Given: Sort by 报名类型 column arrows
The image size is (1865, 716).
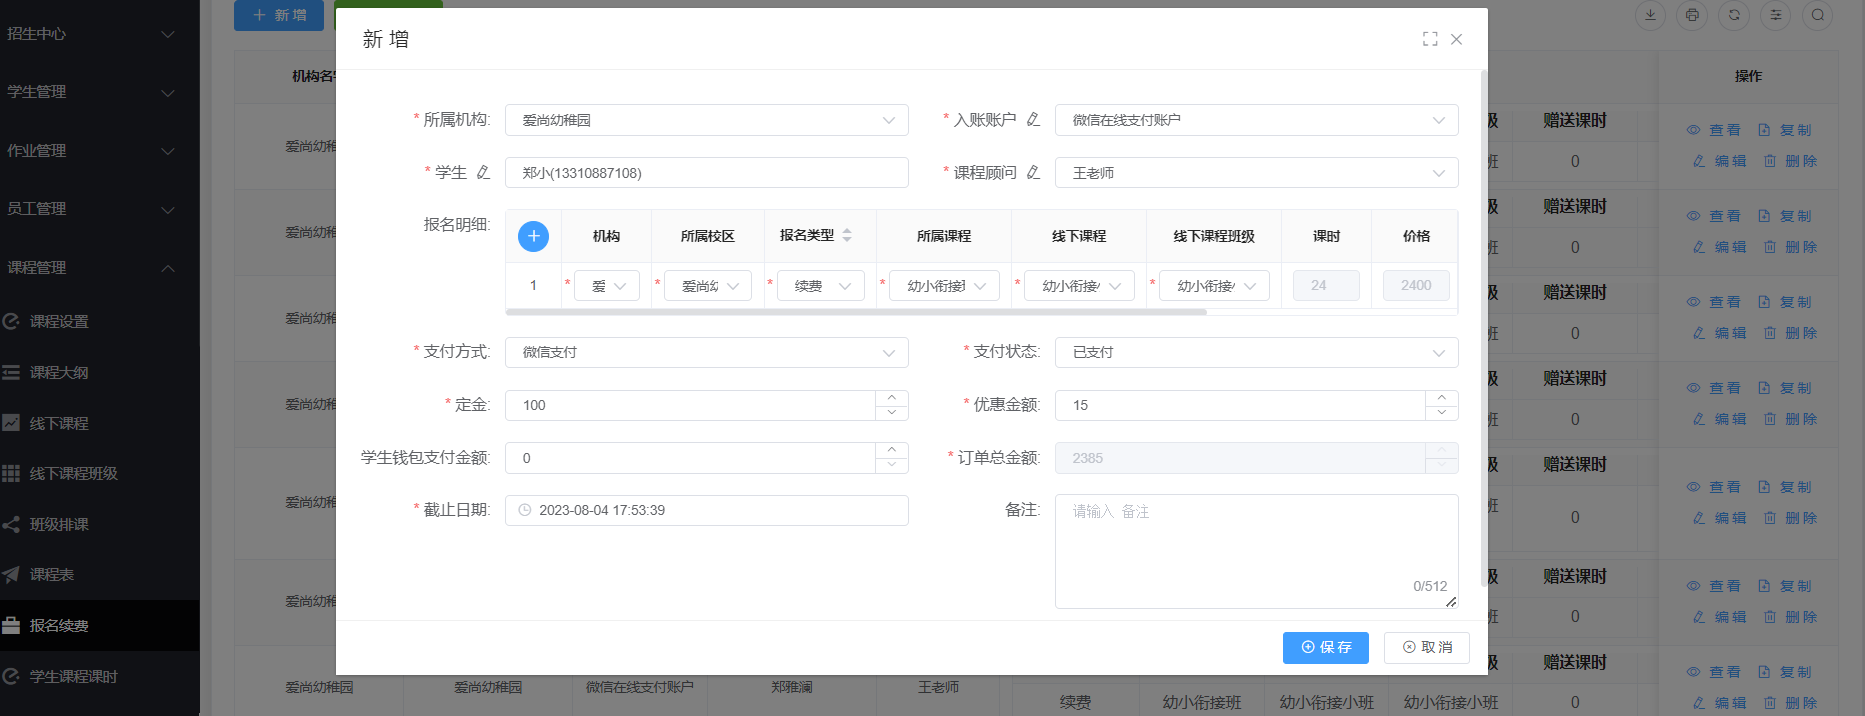Looking at the screenshot, I should pyautogui.click(x=847, y=235).
